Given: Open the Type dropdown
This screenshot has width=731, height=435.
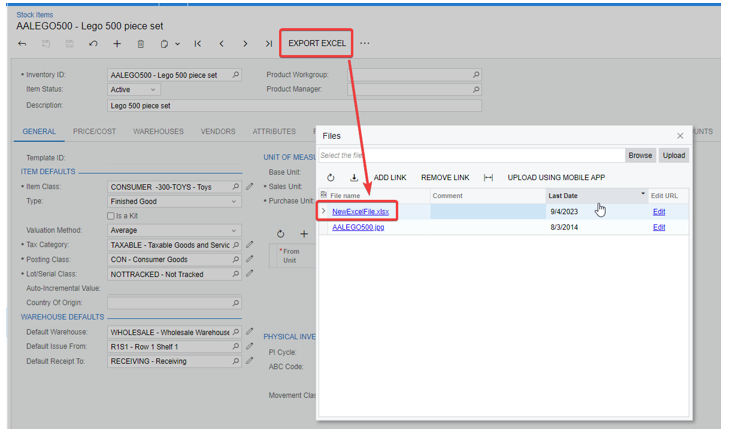Looking at the screenshot, I should click(235, 201).
